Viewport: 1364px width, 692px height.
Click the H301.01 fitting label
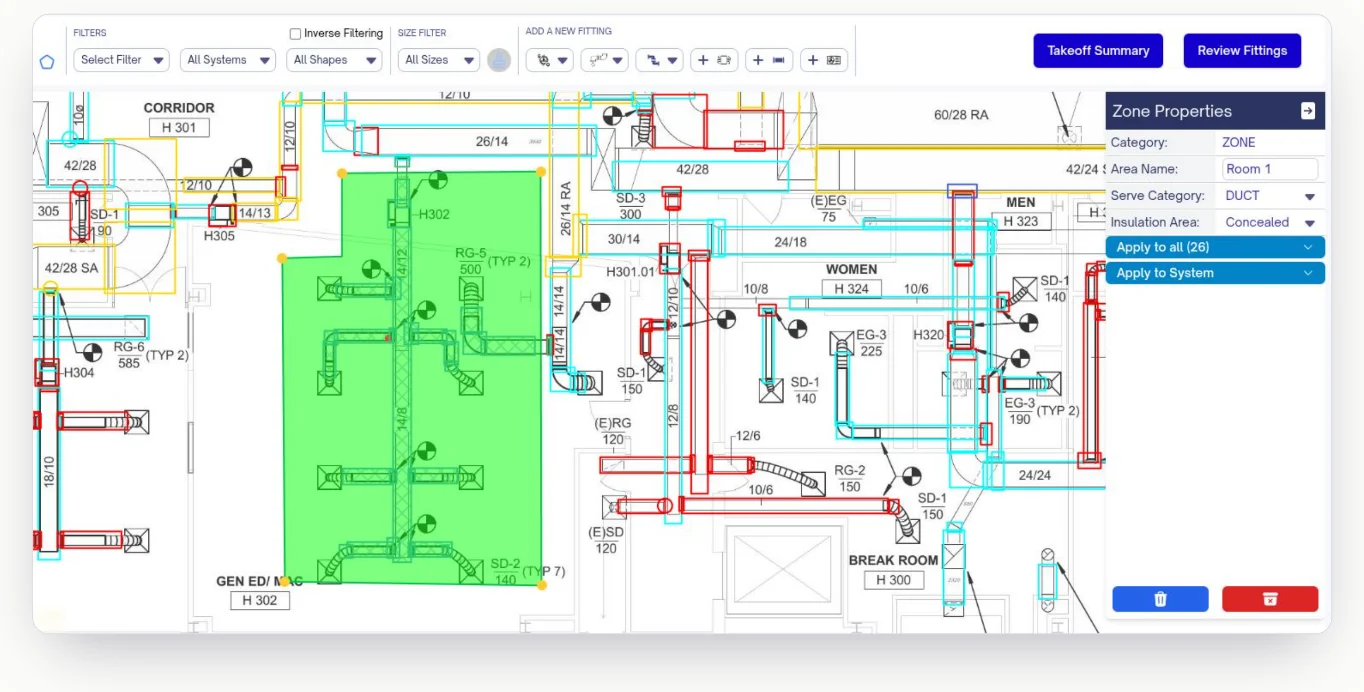pyautogui.click(x=631, y=272)
